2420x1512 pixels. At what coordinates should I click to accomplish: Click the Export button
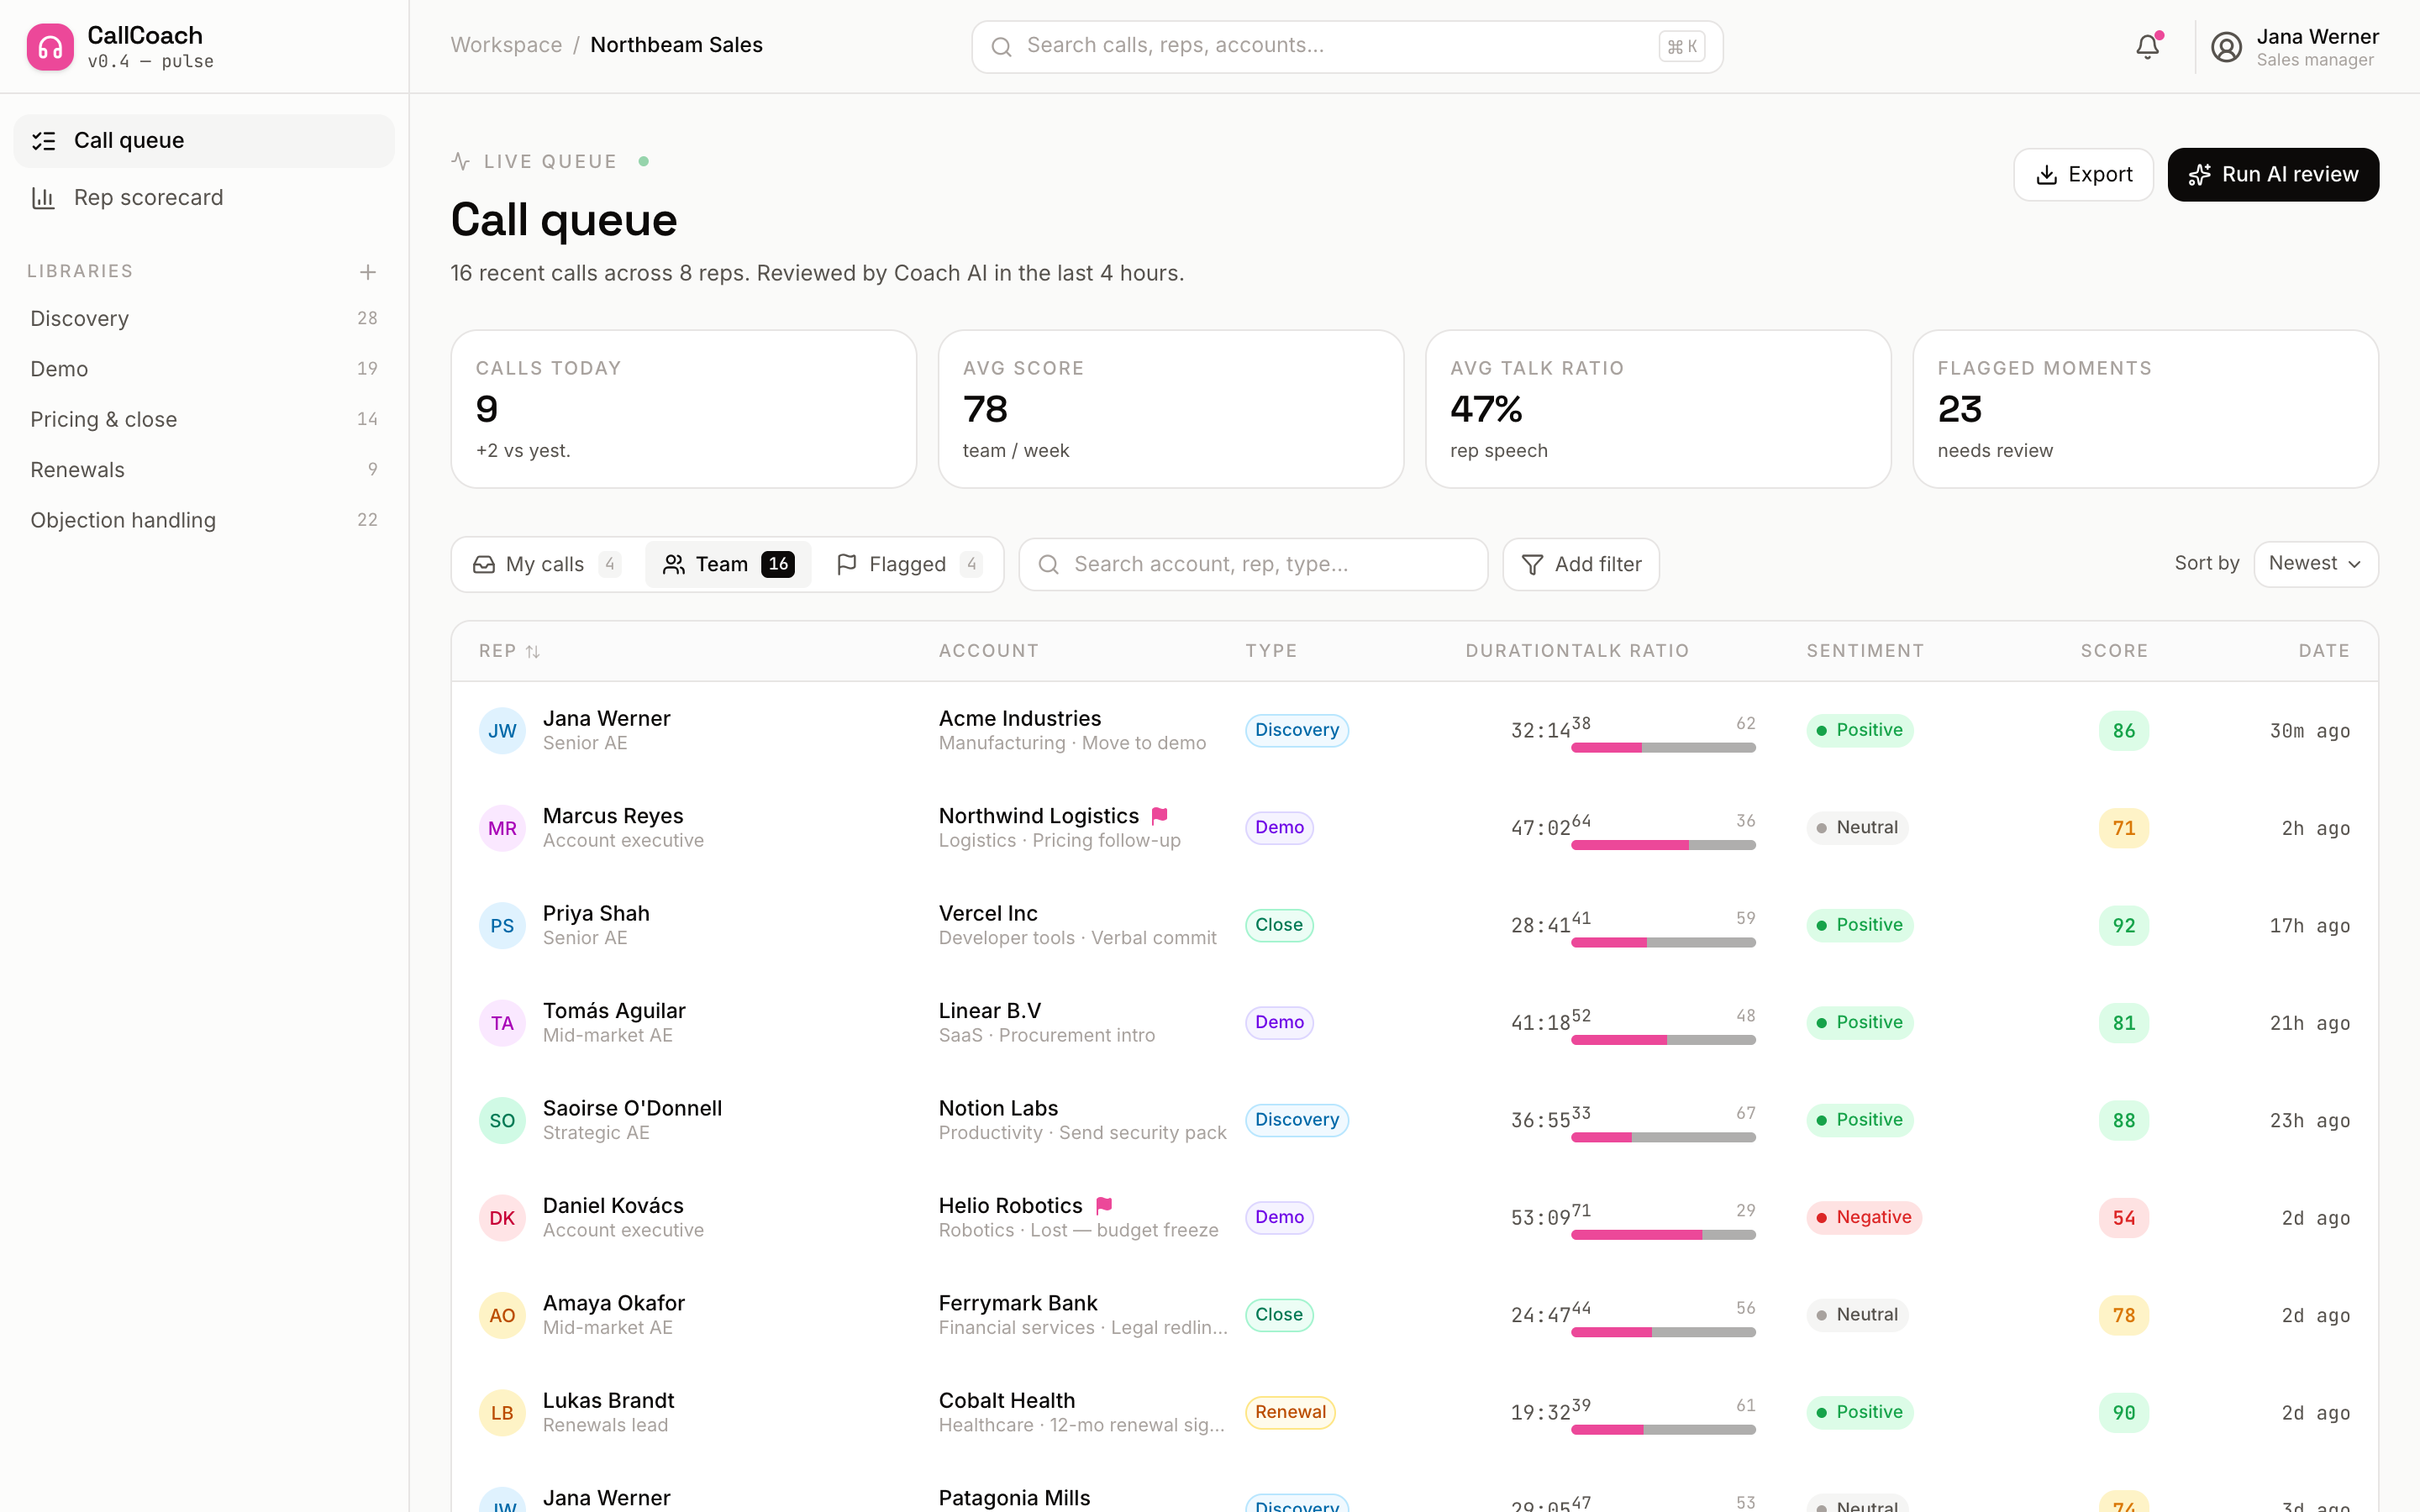point(2083,175)
